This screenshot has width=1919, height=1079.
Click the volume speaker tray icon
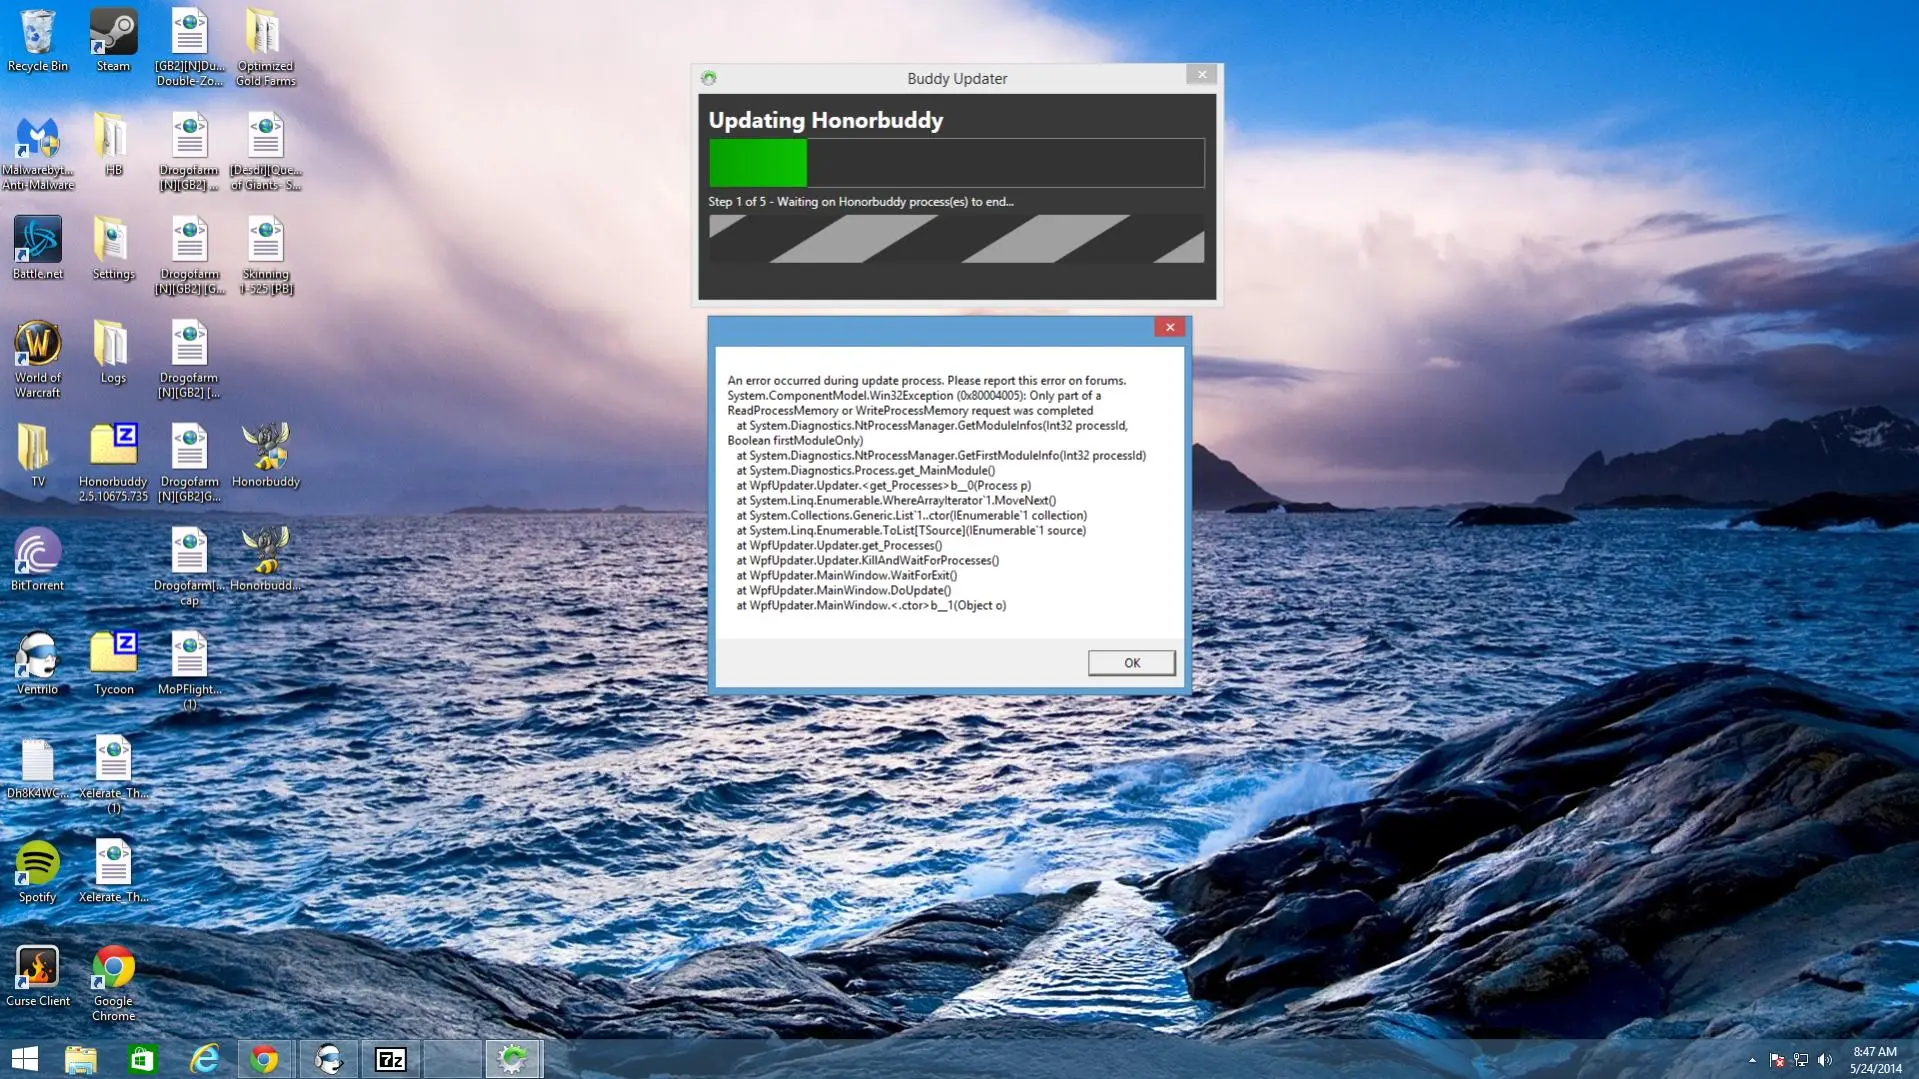(x=1825, y=1060)
